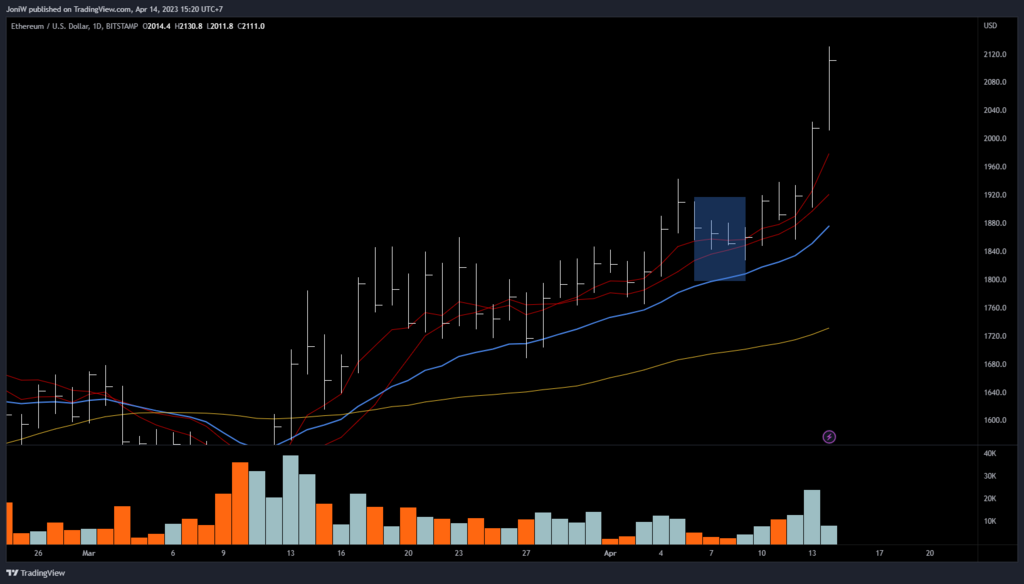Select the yellow moving average line end

pos(827,328)
